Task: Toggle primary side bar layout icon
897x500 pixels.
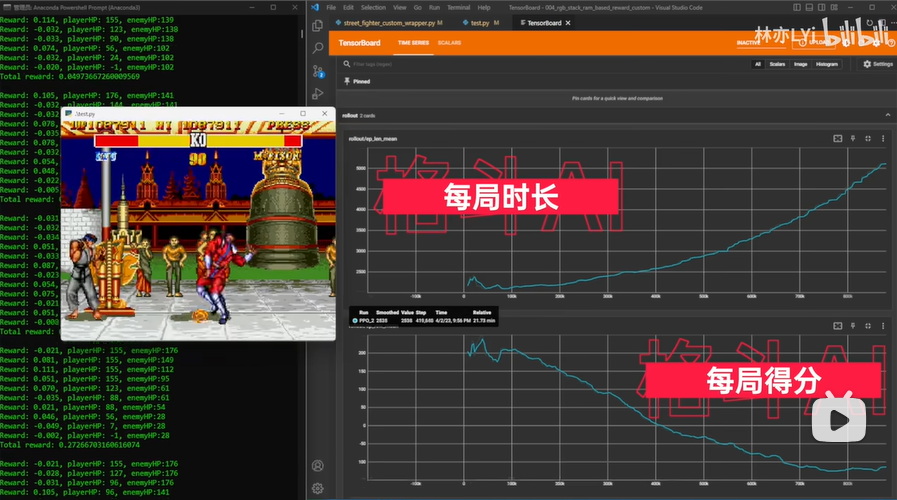Action: tap(797, 7)
